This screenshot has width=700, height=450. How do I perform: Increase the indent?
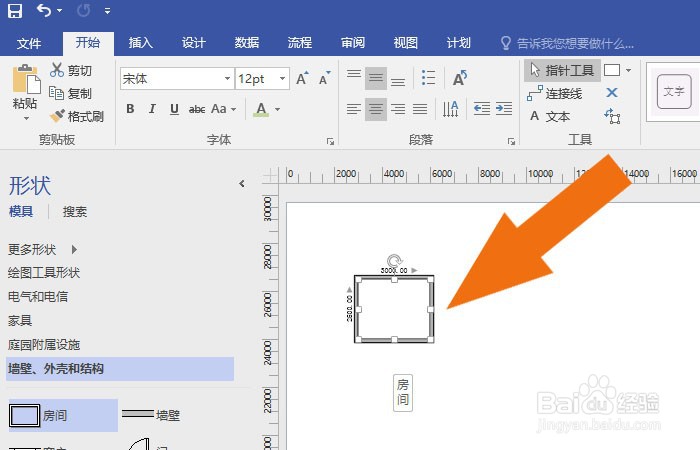(x=504, y=108)
